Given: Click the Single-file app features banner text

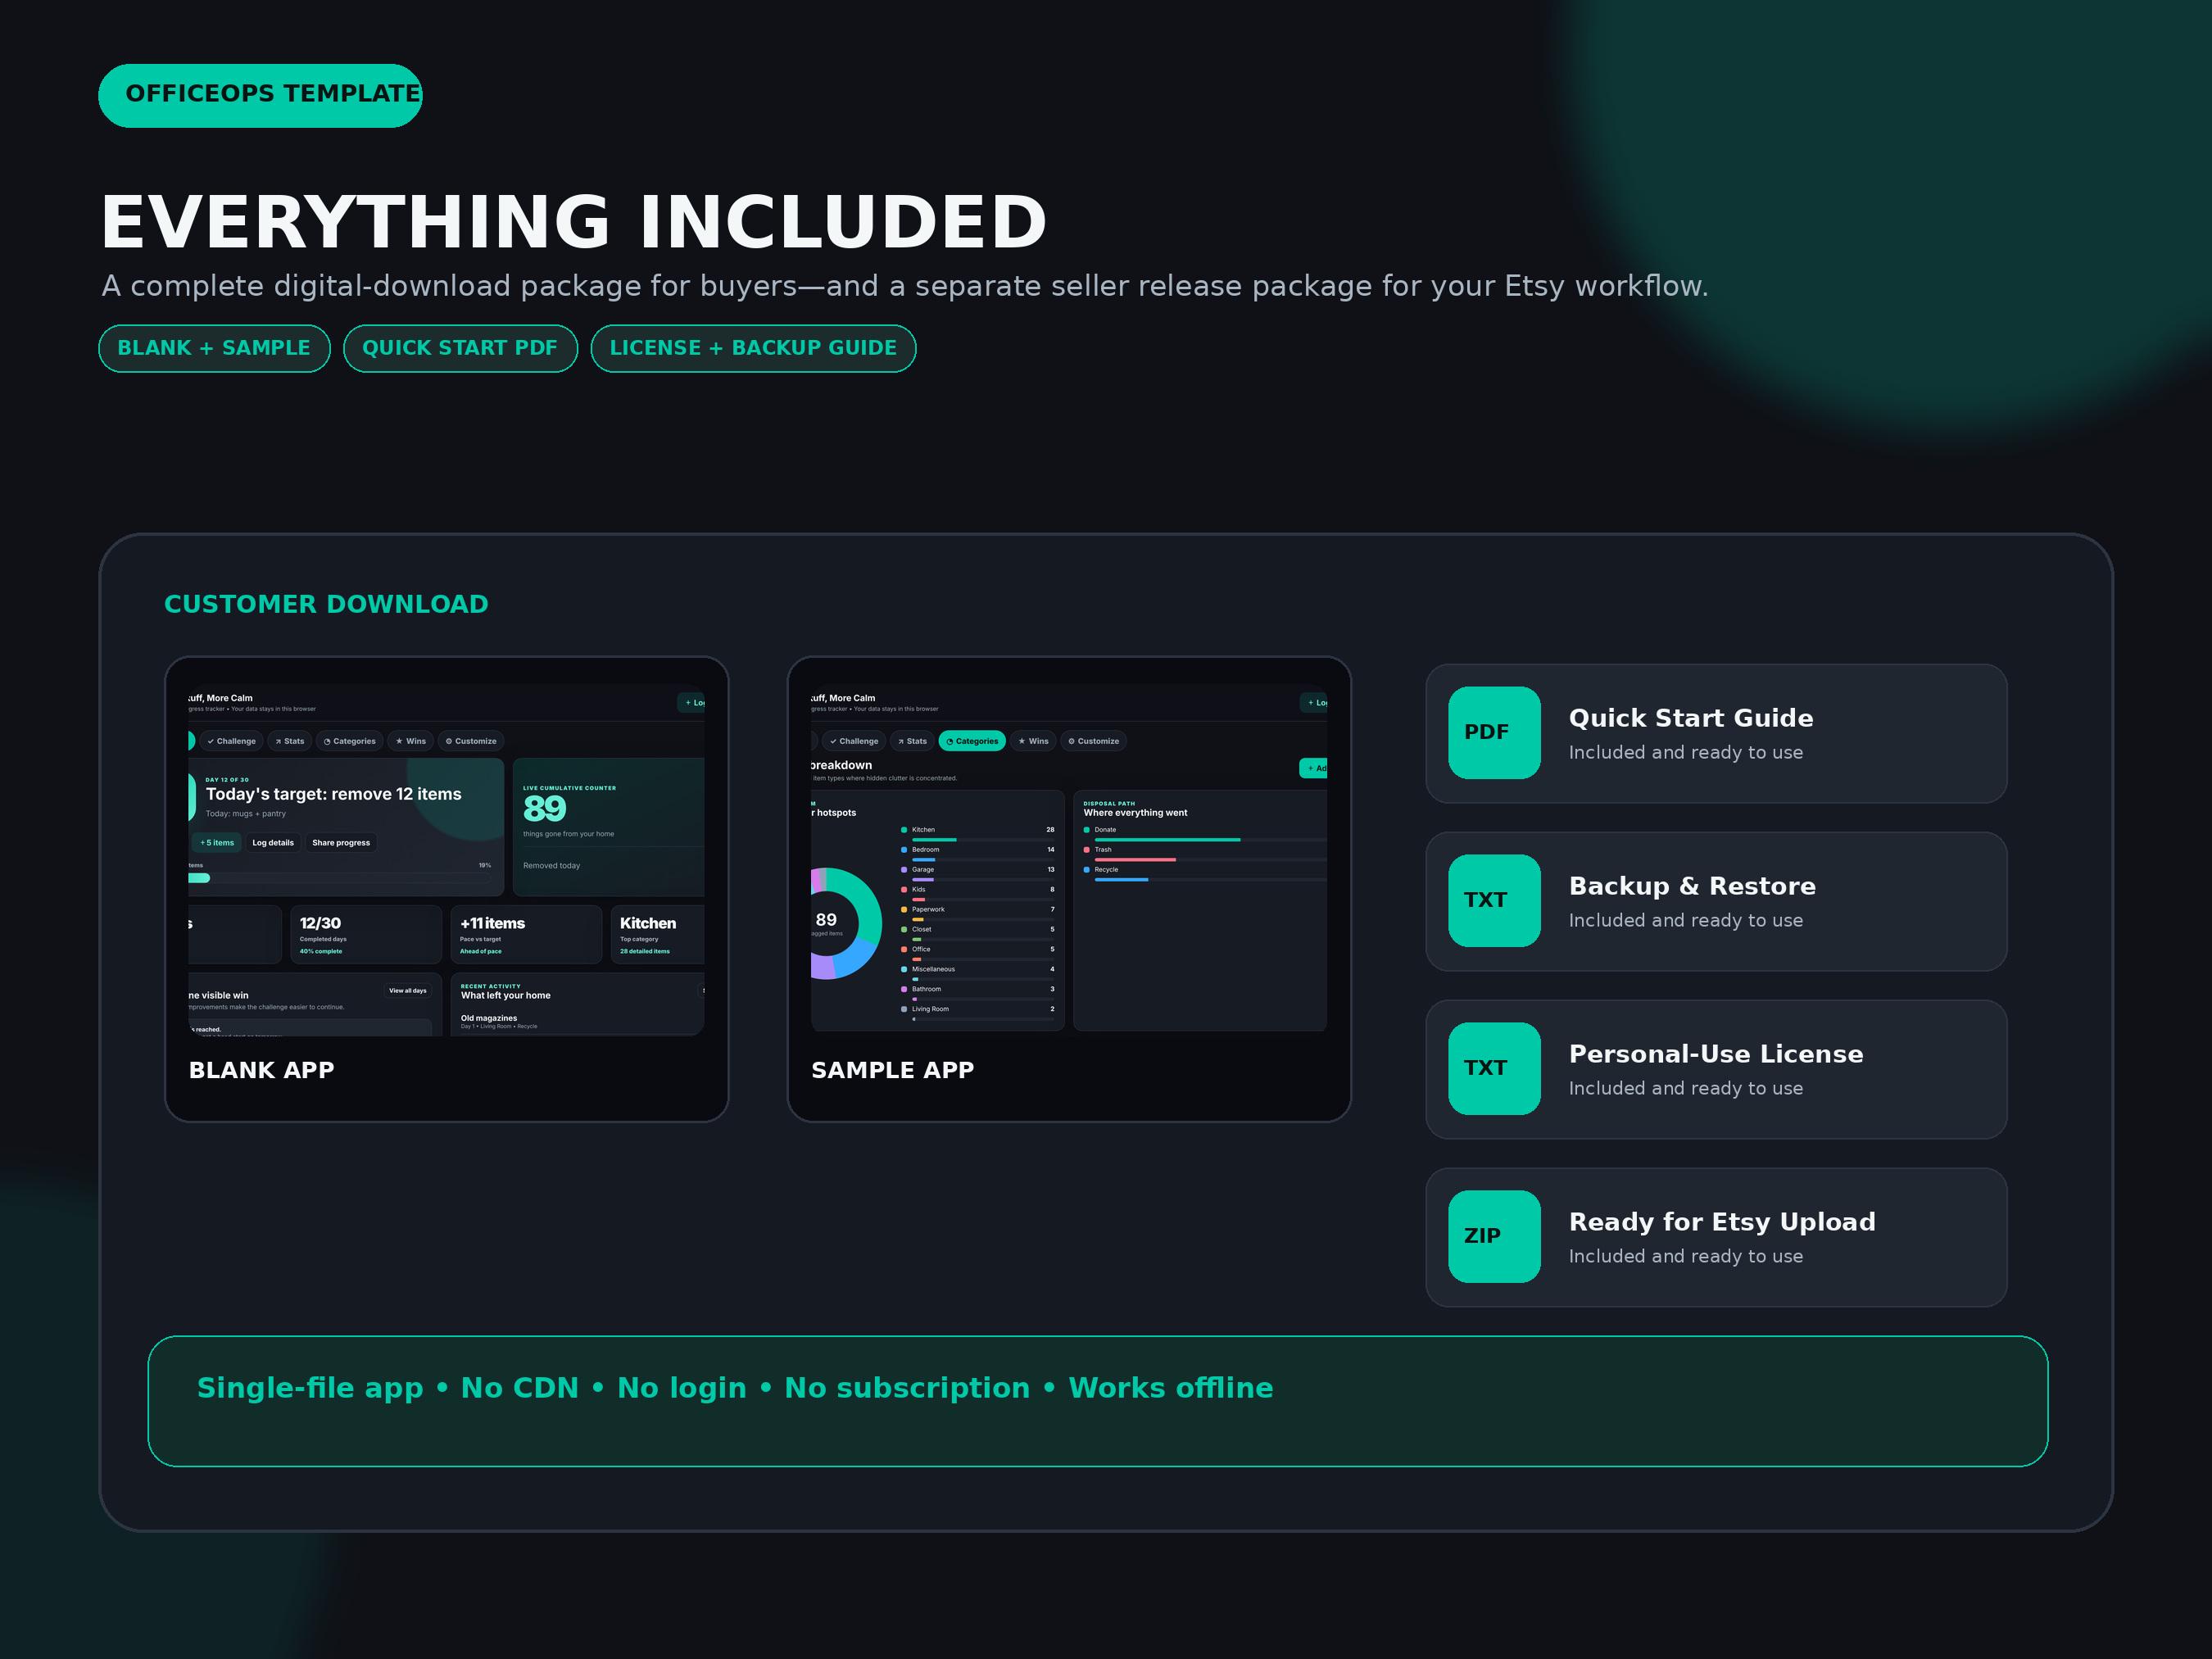Looking at the screenshot, I should 735,1388.
